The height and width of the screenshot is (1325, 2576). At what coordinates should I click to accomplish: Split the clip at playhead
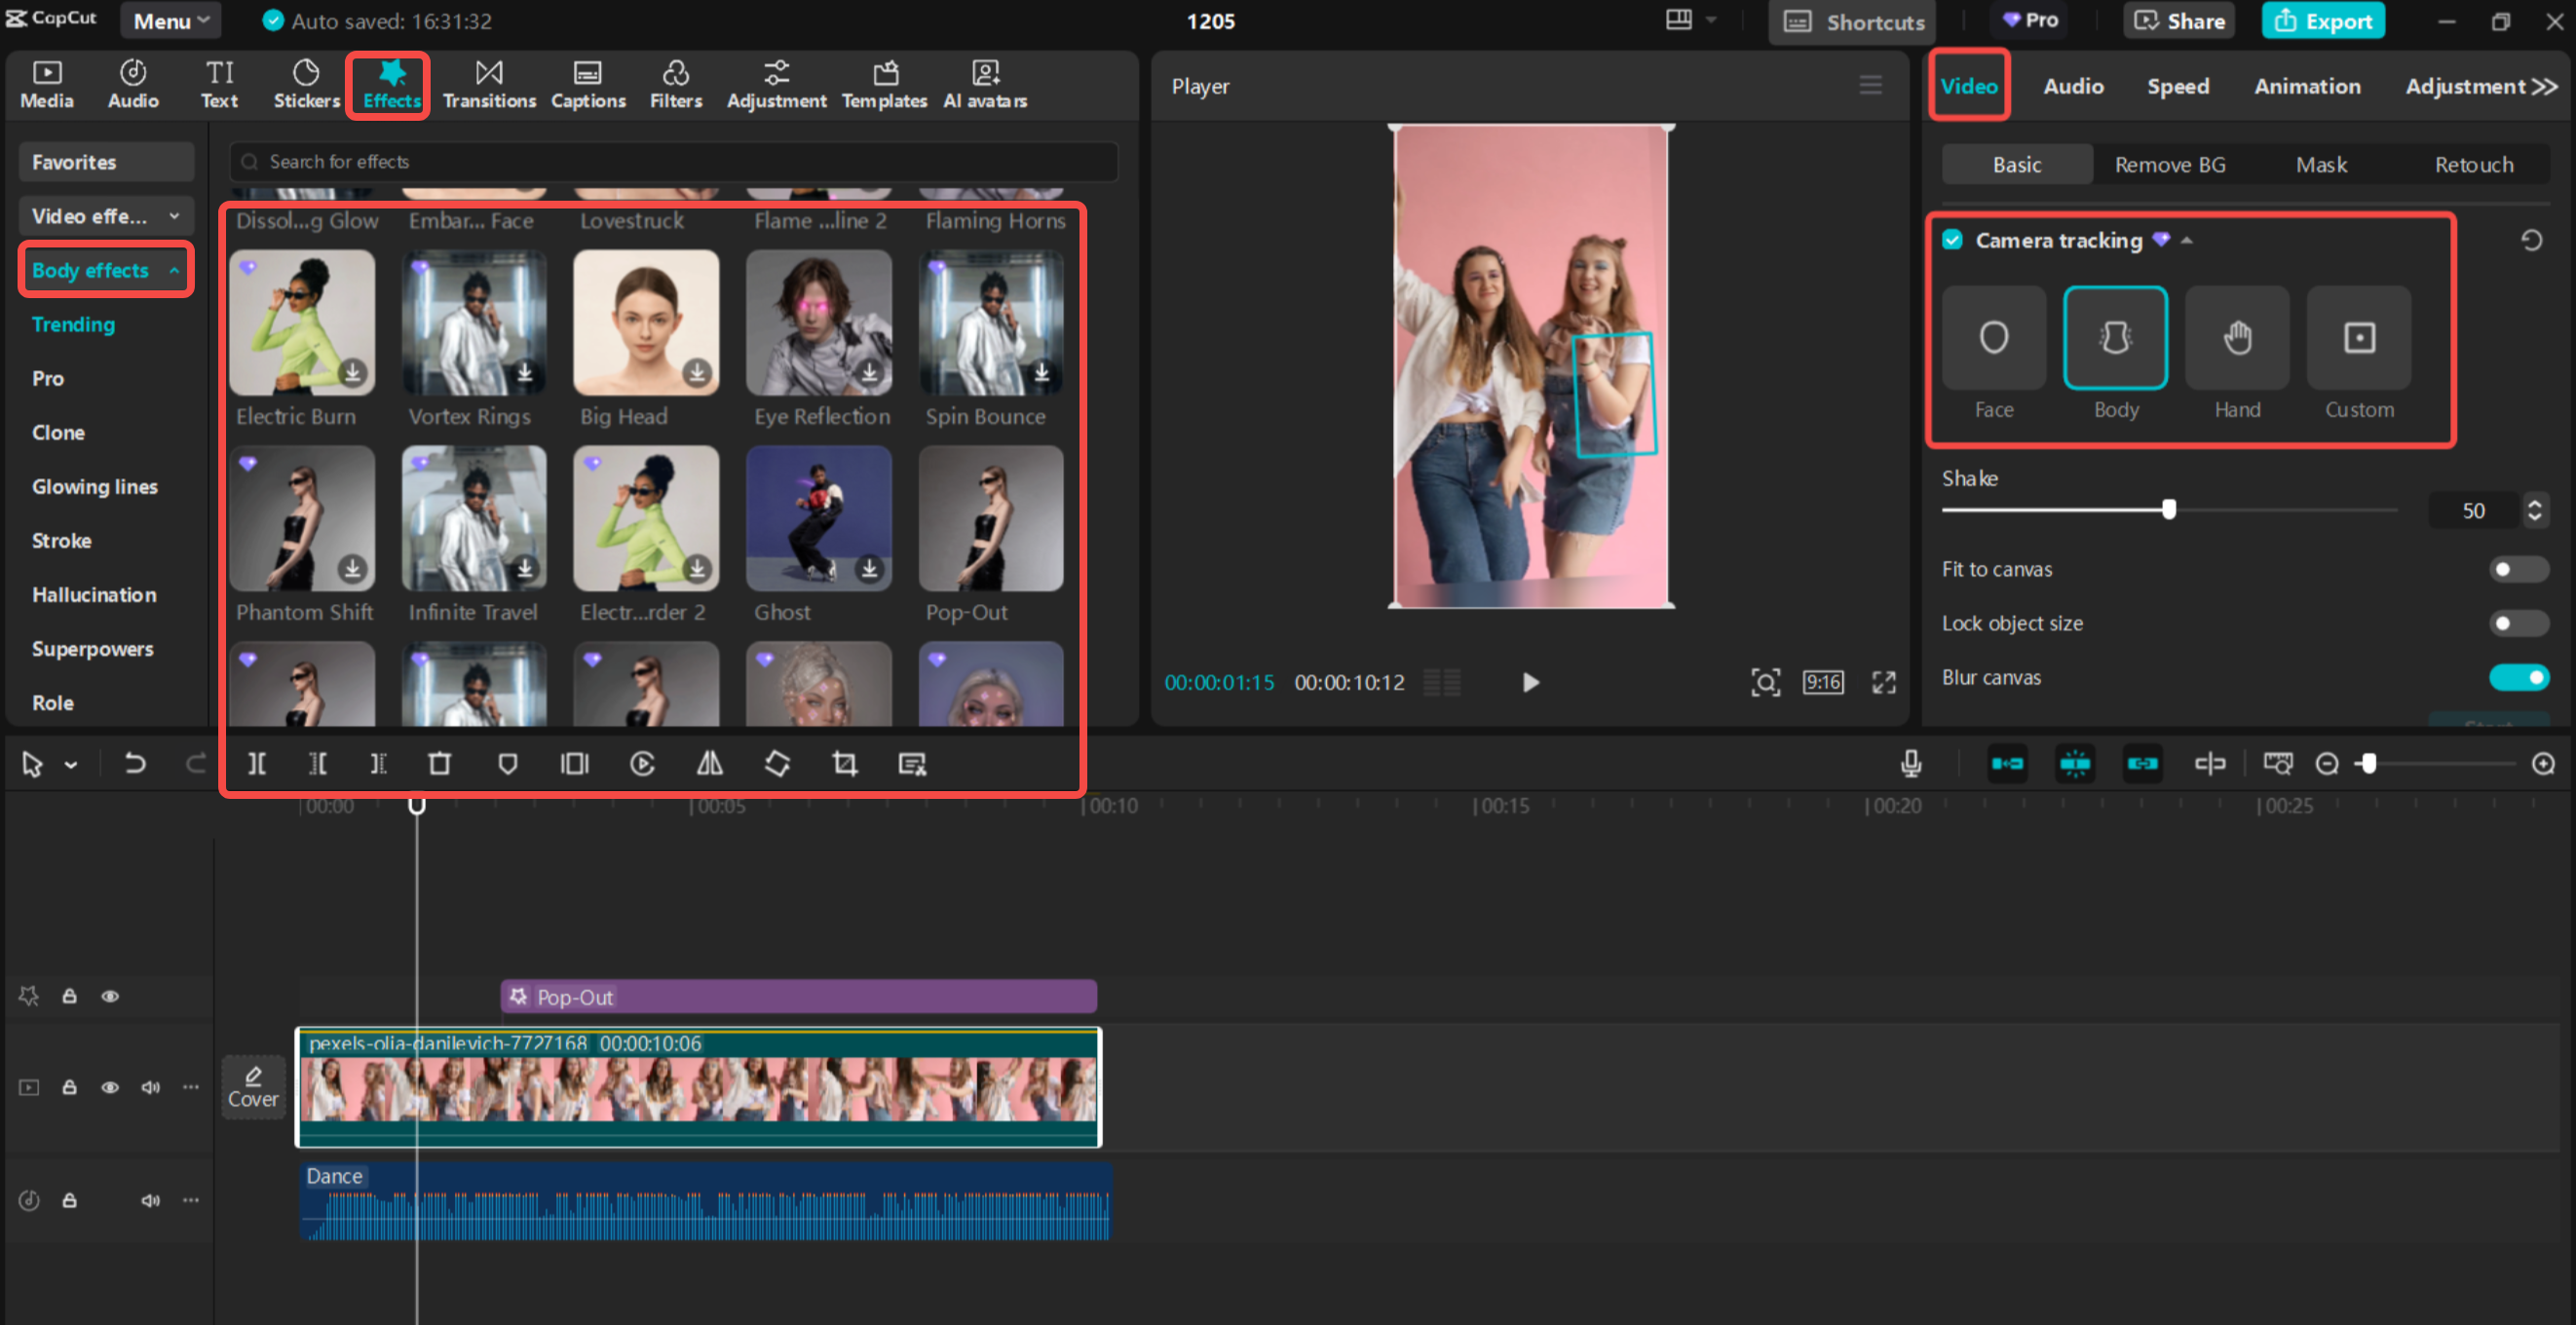point(257,764)
